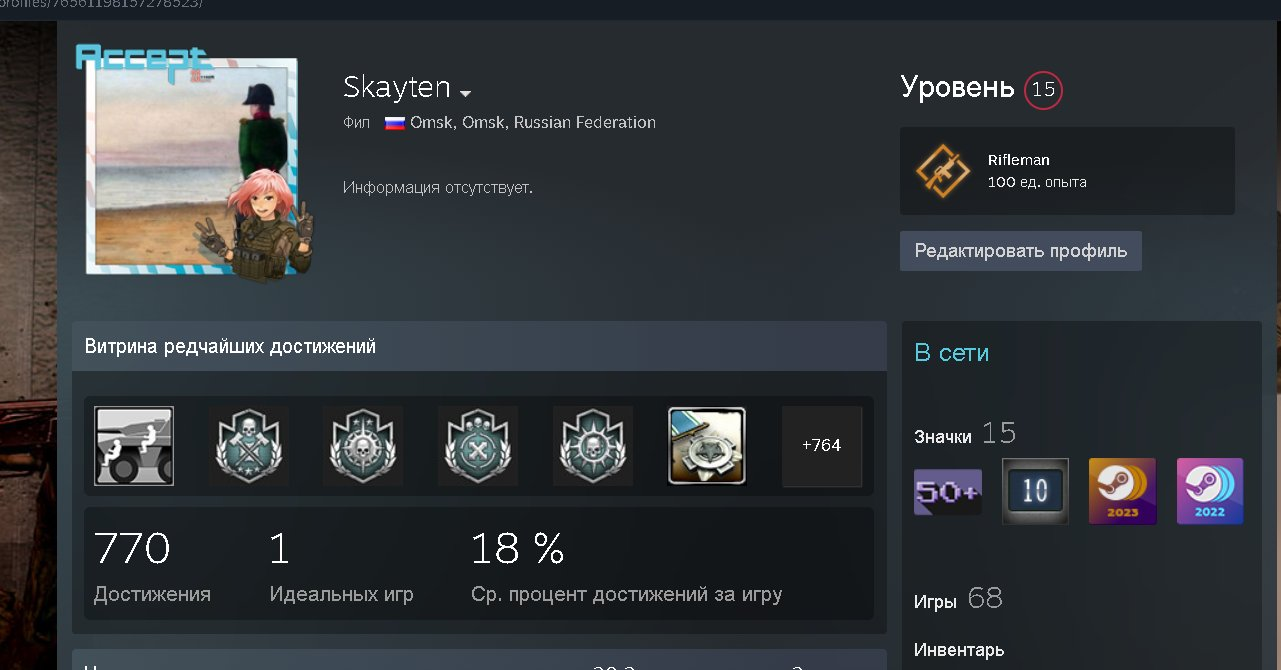This screenshot has height=670, width=1281.
Task: Open the Игры 68 games link
Action: click(x=958, y=599)
